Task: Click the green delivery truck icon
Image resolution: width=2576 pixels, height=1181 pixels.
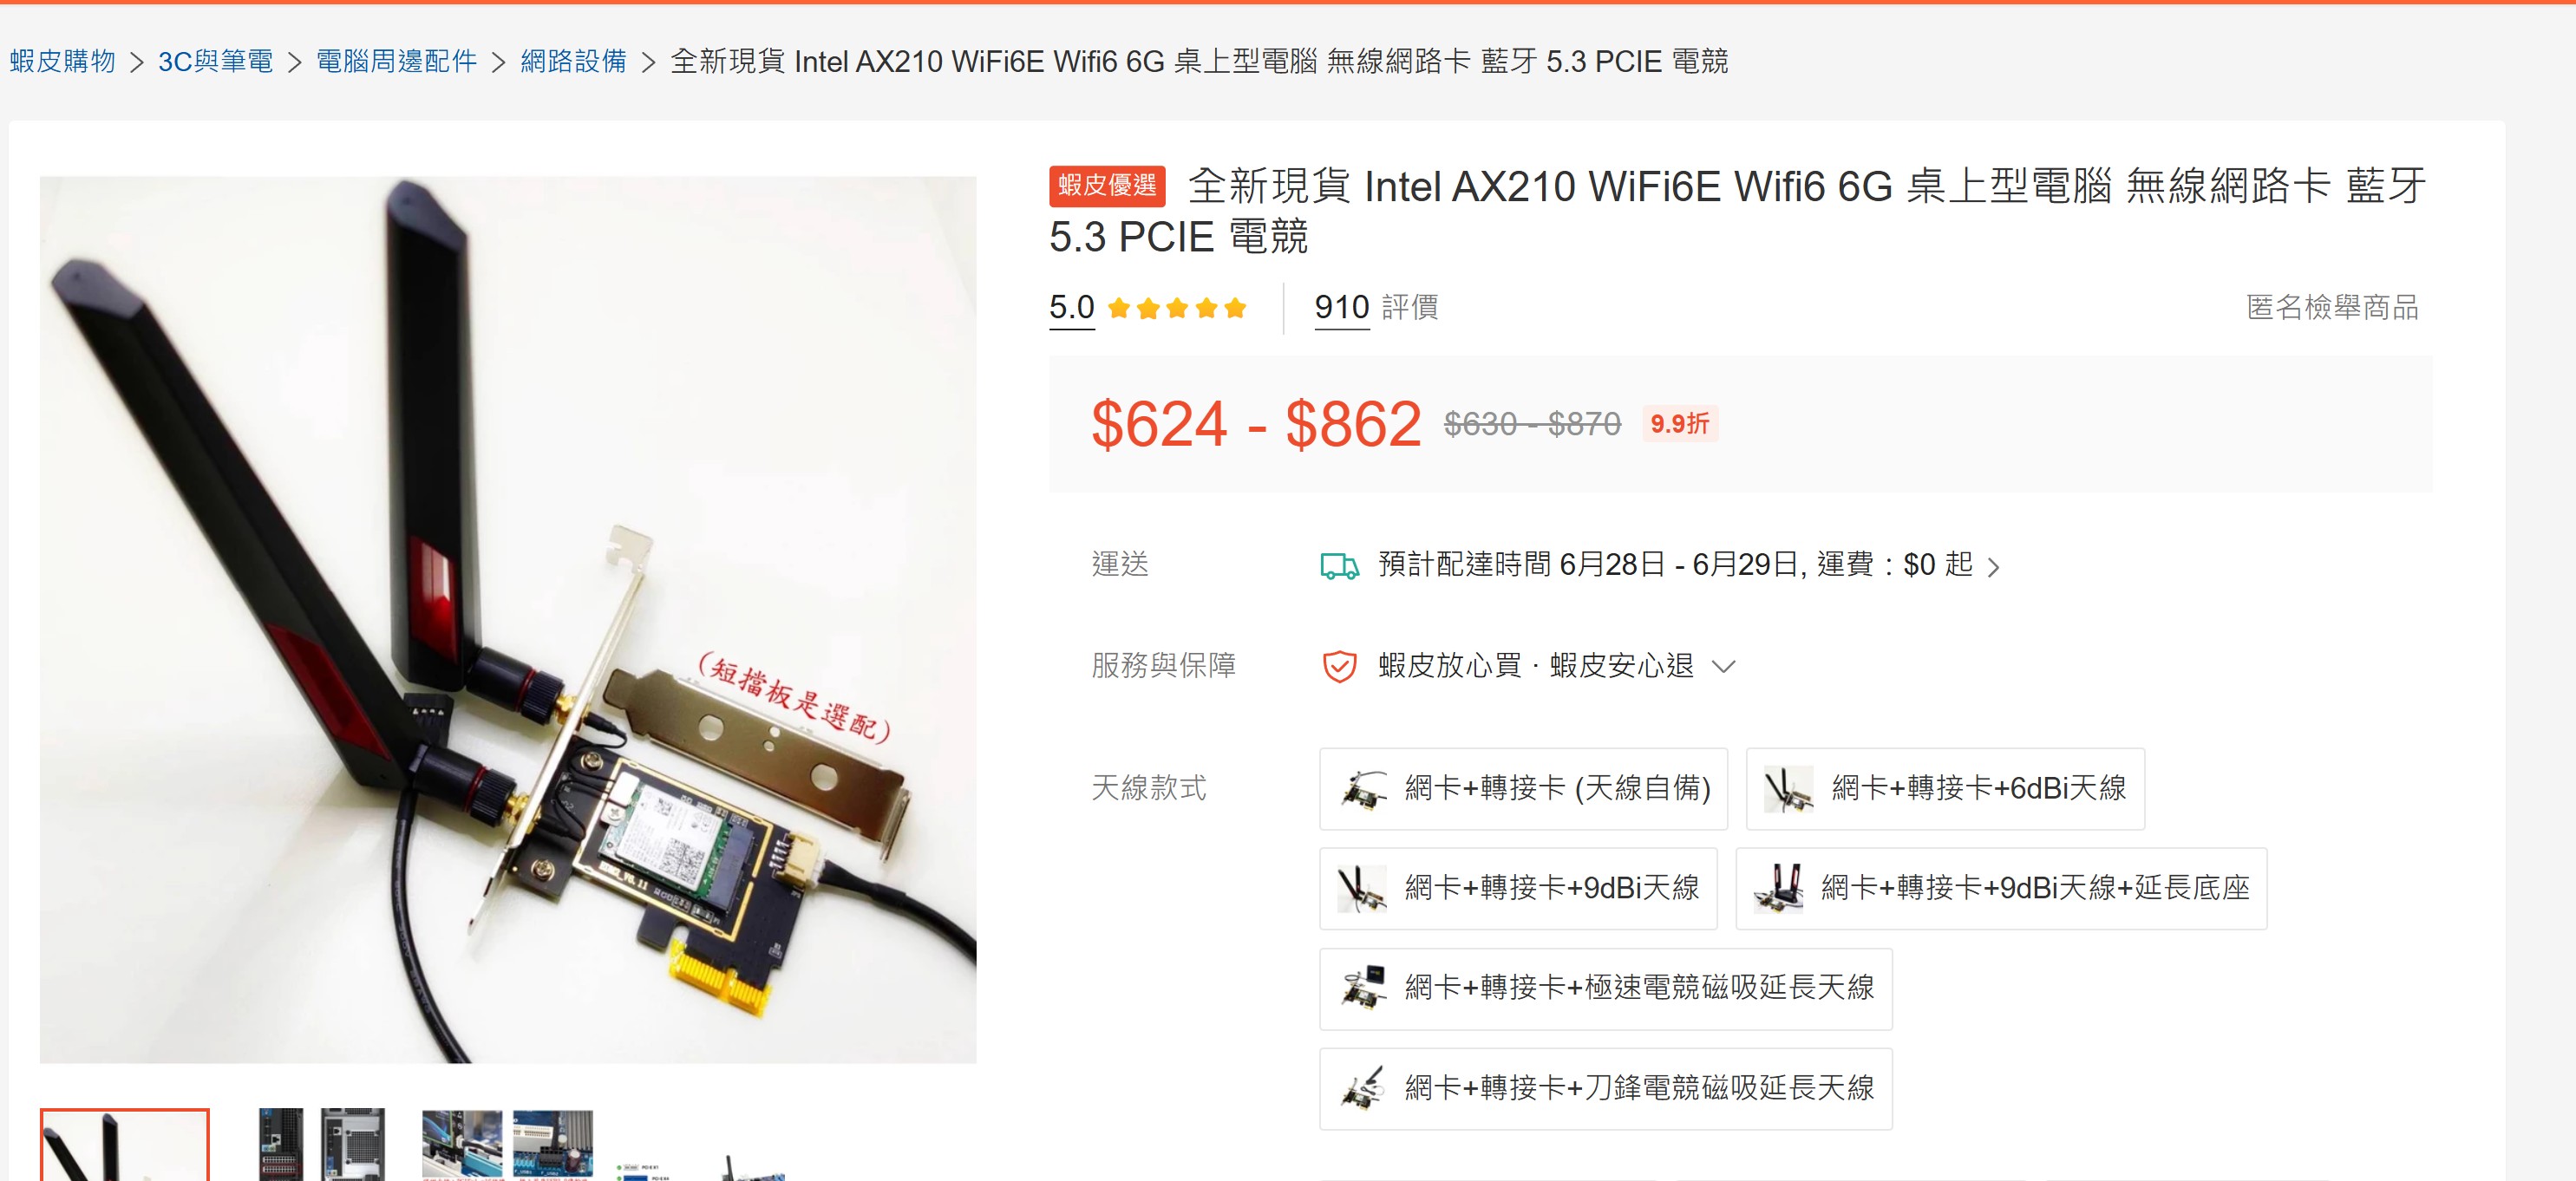Action: 1339,566
